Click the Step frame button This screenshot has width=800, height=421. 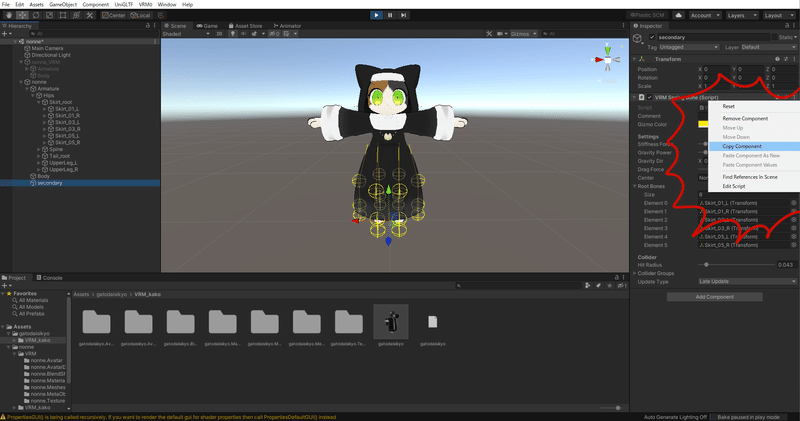click(x=403, y=15)
